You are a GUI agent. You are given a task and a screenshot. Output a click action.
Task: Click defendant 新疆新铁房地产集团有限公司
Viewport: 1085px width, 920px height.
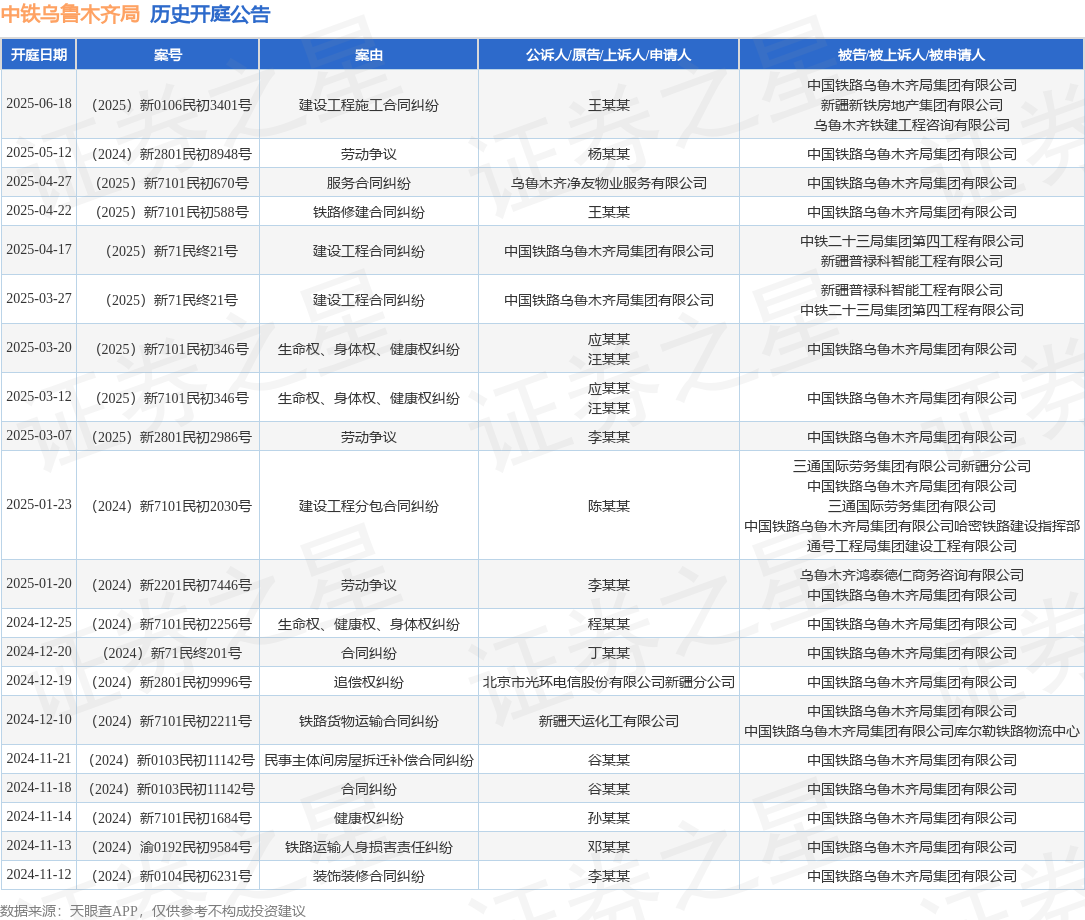coord(912,105)
